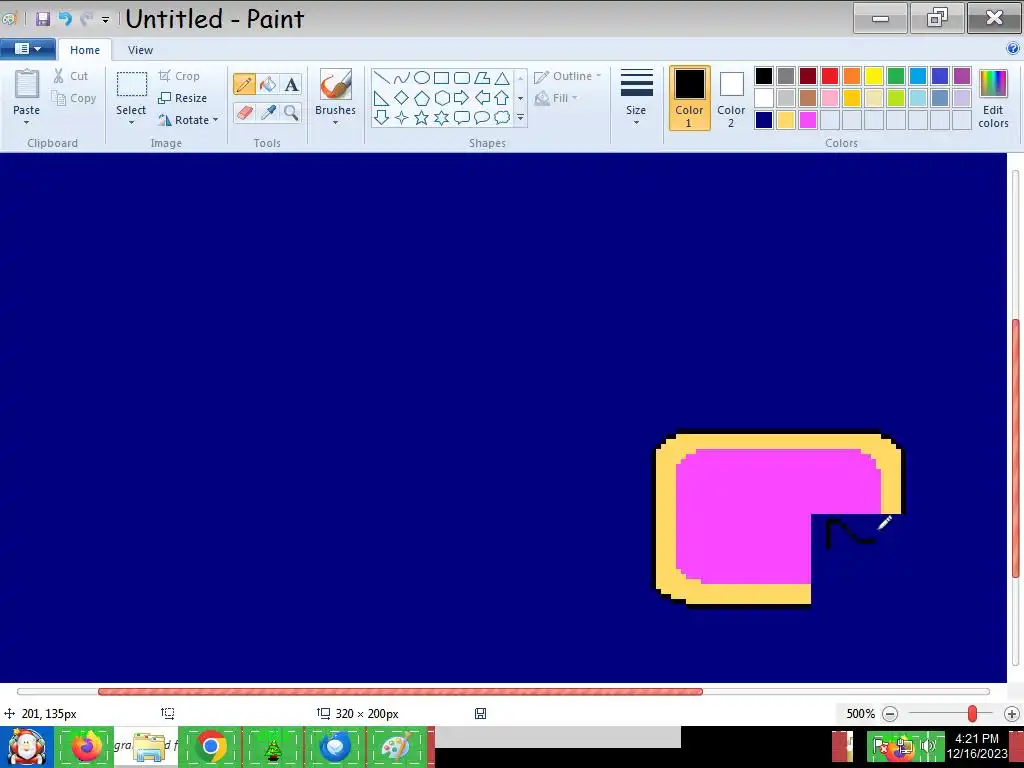Open Chrome from the taskbar

[210, 746]
